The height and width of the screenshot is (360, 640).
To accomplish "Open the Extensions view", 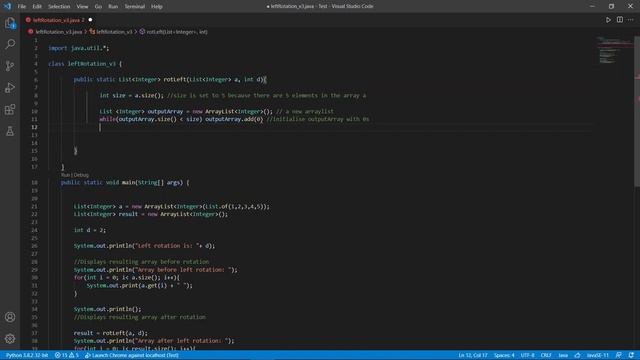I will tap(10, 109).
